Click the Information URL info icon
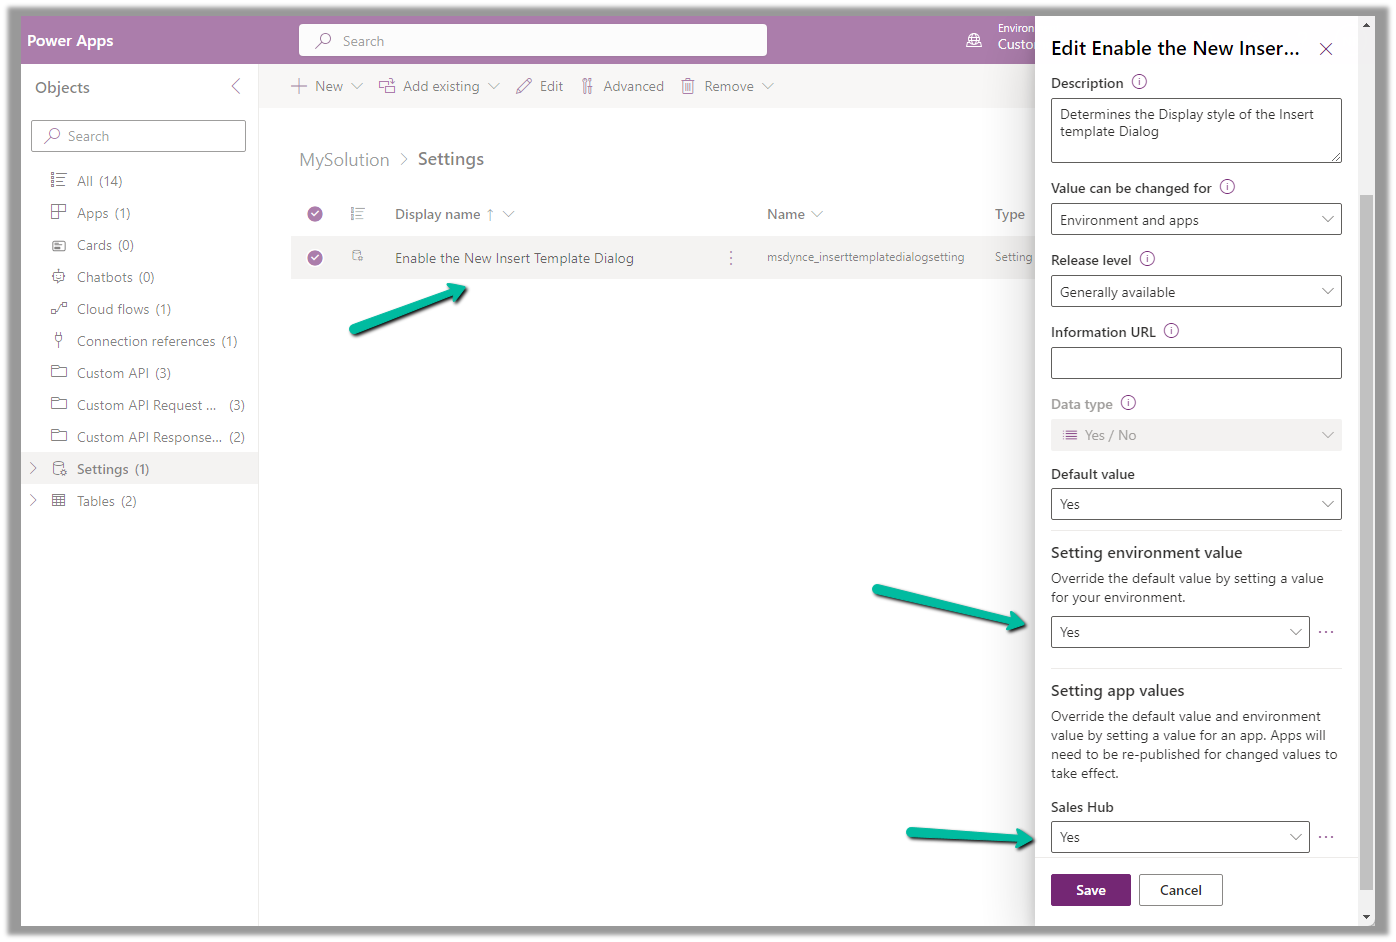 click(x=1171, y=331)
